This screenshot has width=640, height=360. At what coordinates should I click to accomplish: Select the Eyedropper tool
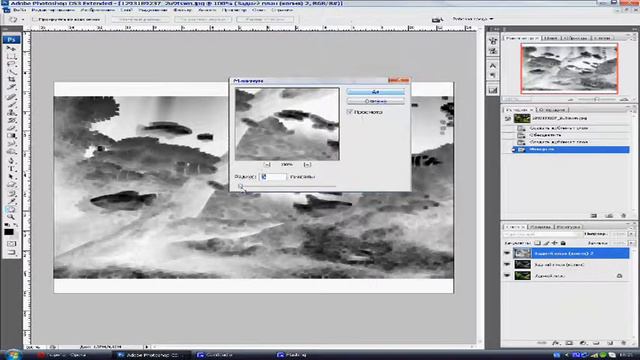click(11, 201)
